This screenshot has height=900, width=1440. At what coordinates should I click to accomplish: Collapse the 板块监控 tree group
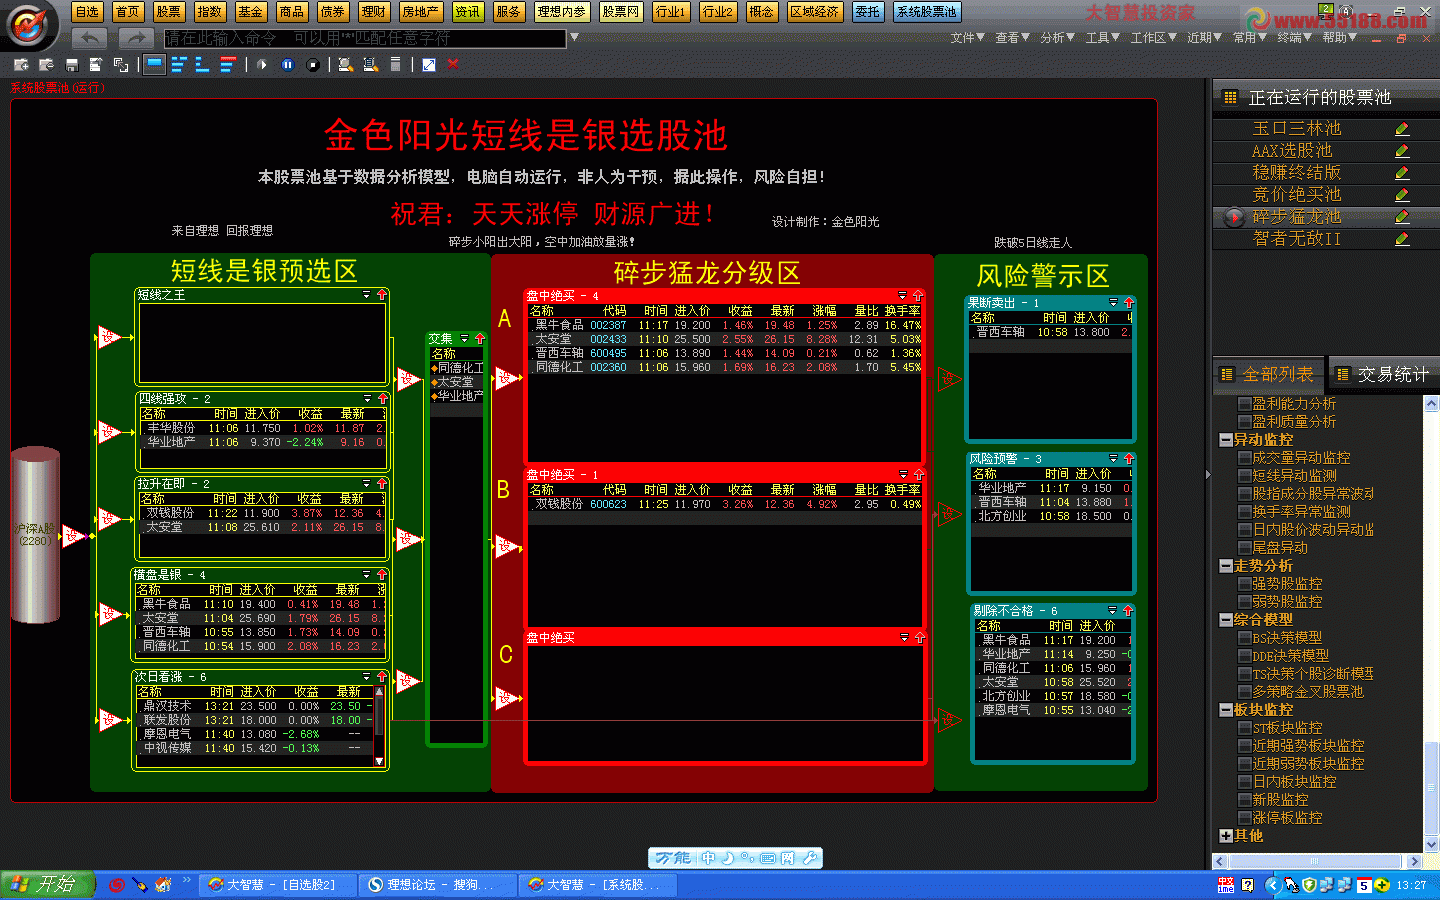coord(1226,710)
